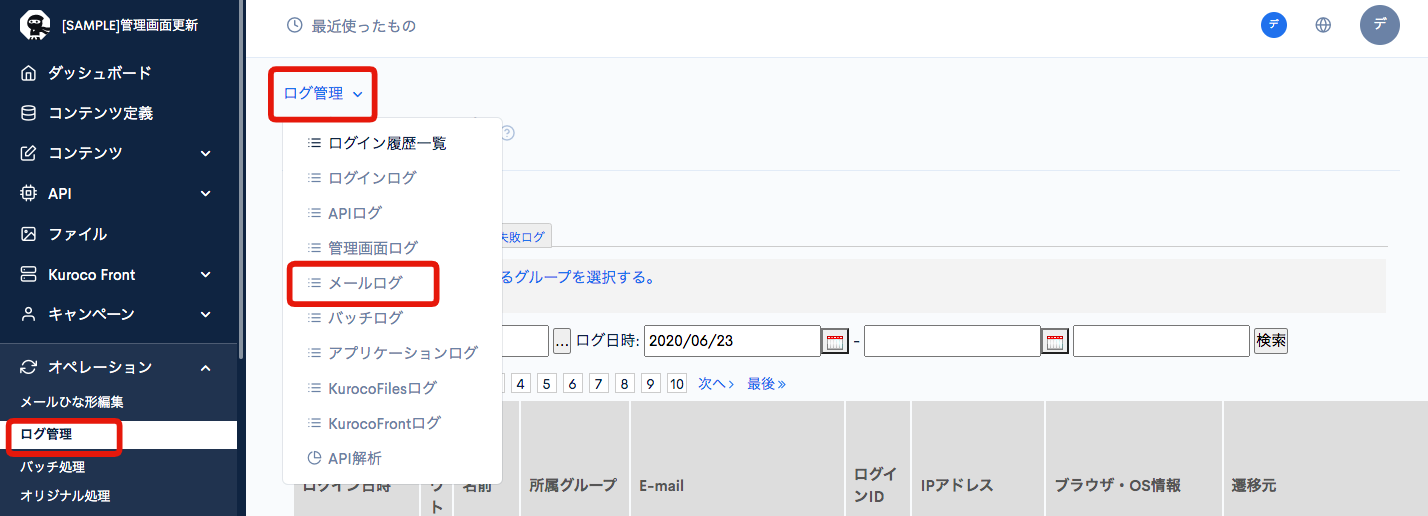The width and height of the screenshot is (1428, 516).
Task: Click the clock icon beside recently used
Action: click(294, 25)
